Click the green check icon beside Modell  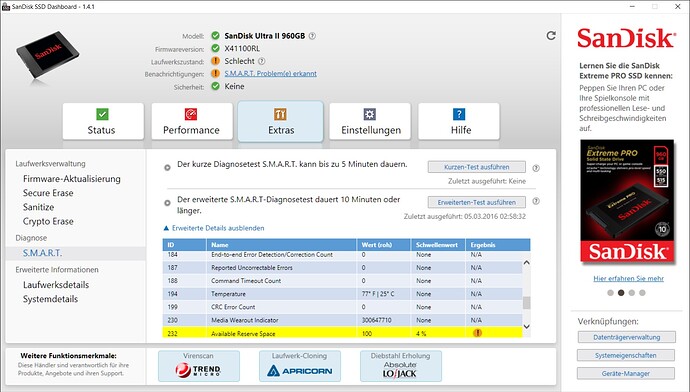coord(215,35)
